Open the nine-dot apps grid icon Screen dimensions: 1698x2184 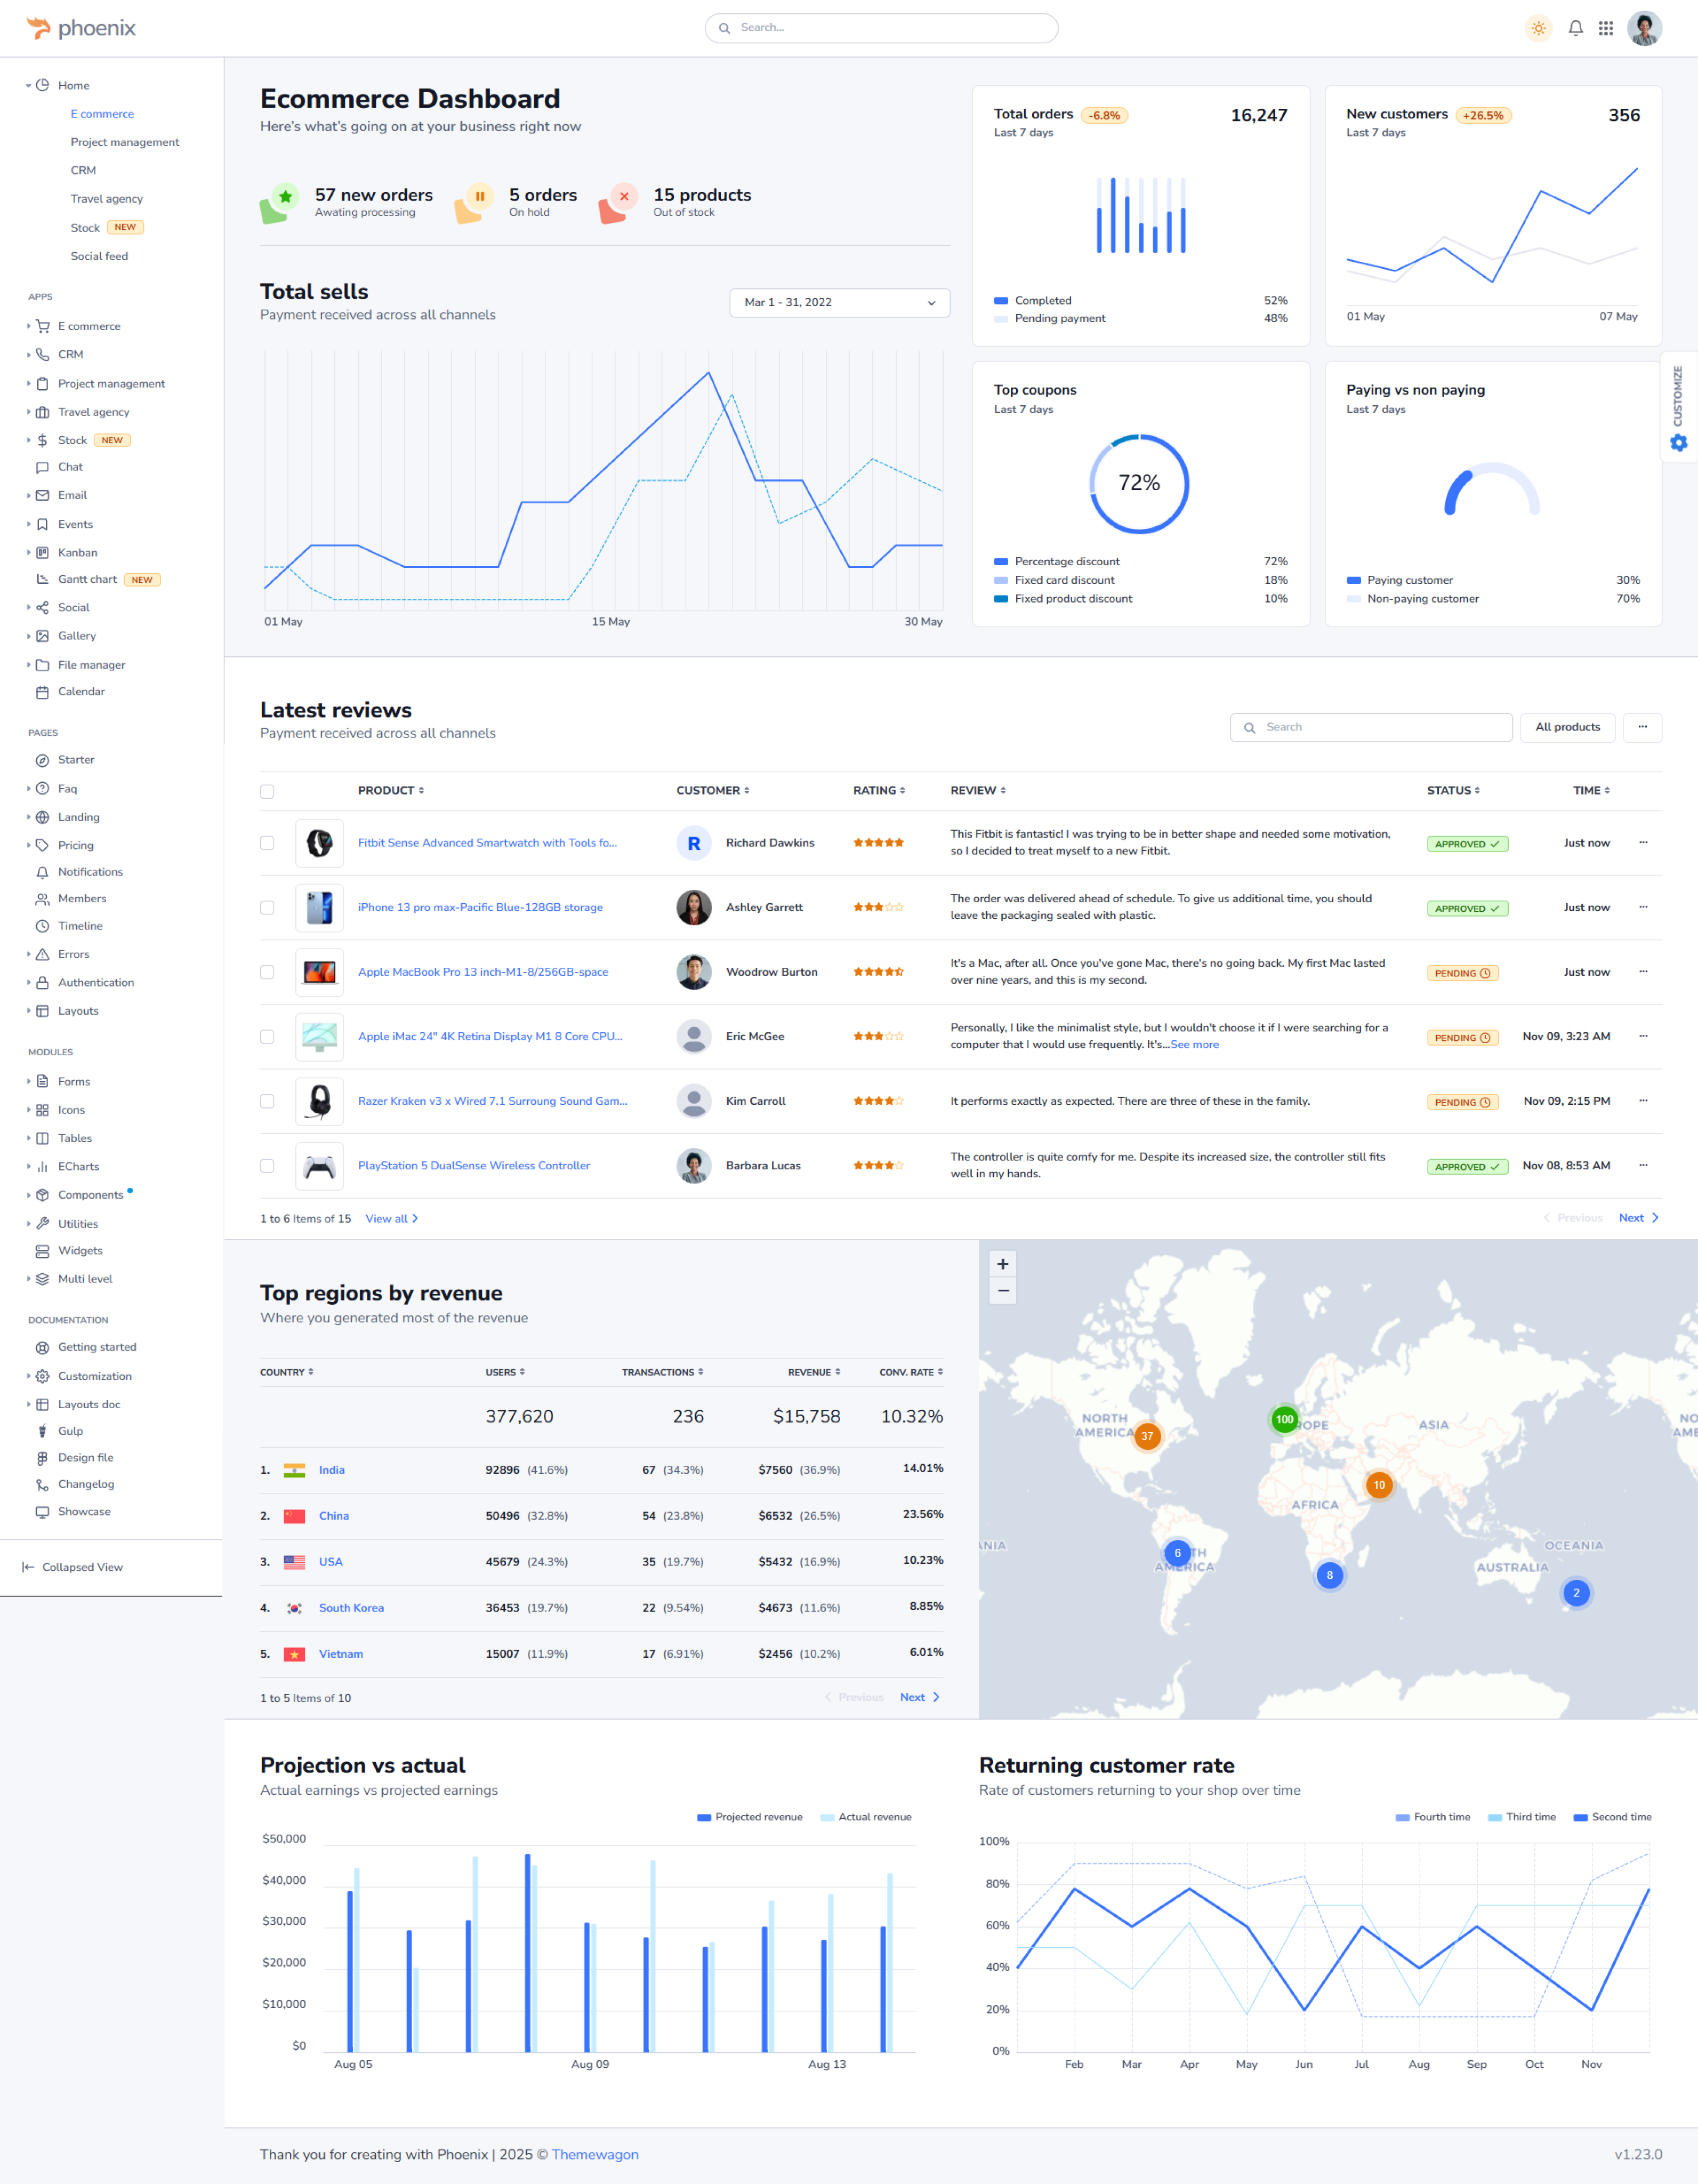coord(1605,28)
